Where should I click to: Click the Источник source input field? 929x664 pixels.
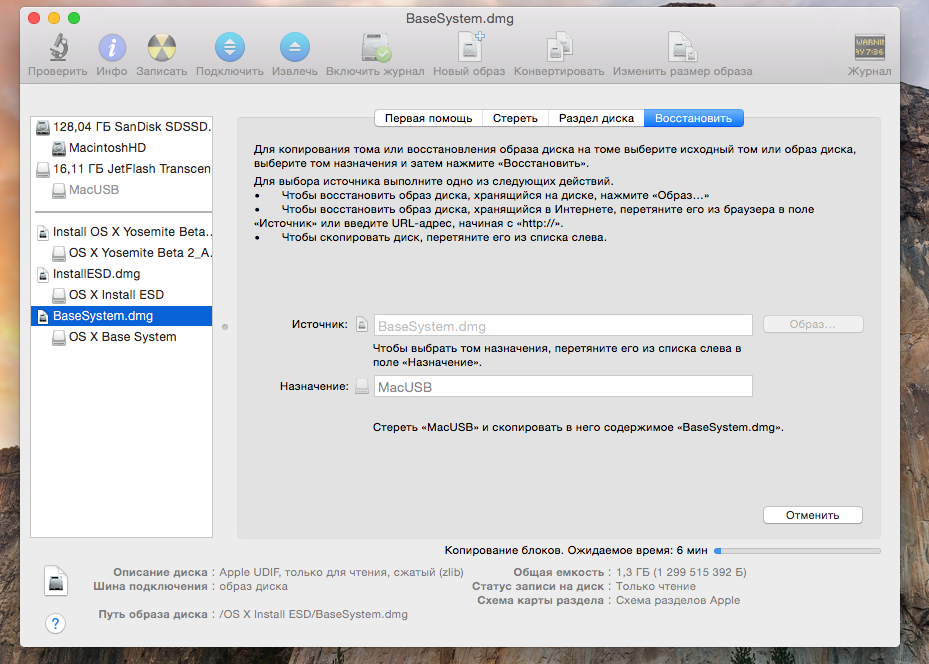(563, 326)
